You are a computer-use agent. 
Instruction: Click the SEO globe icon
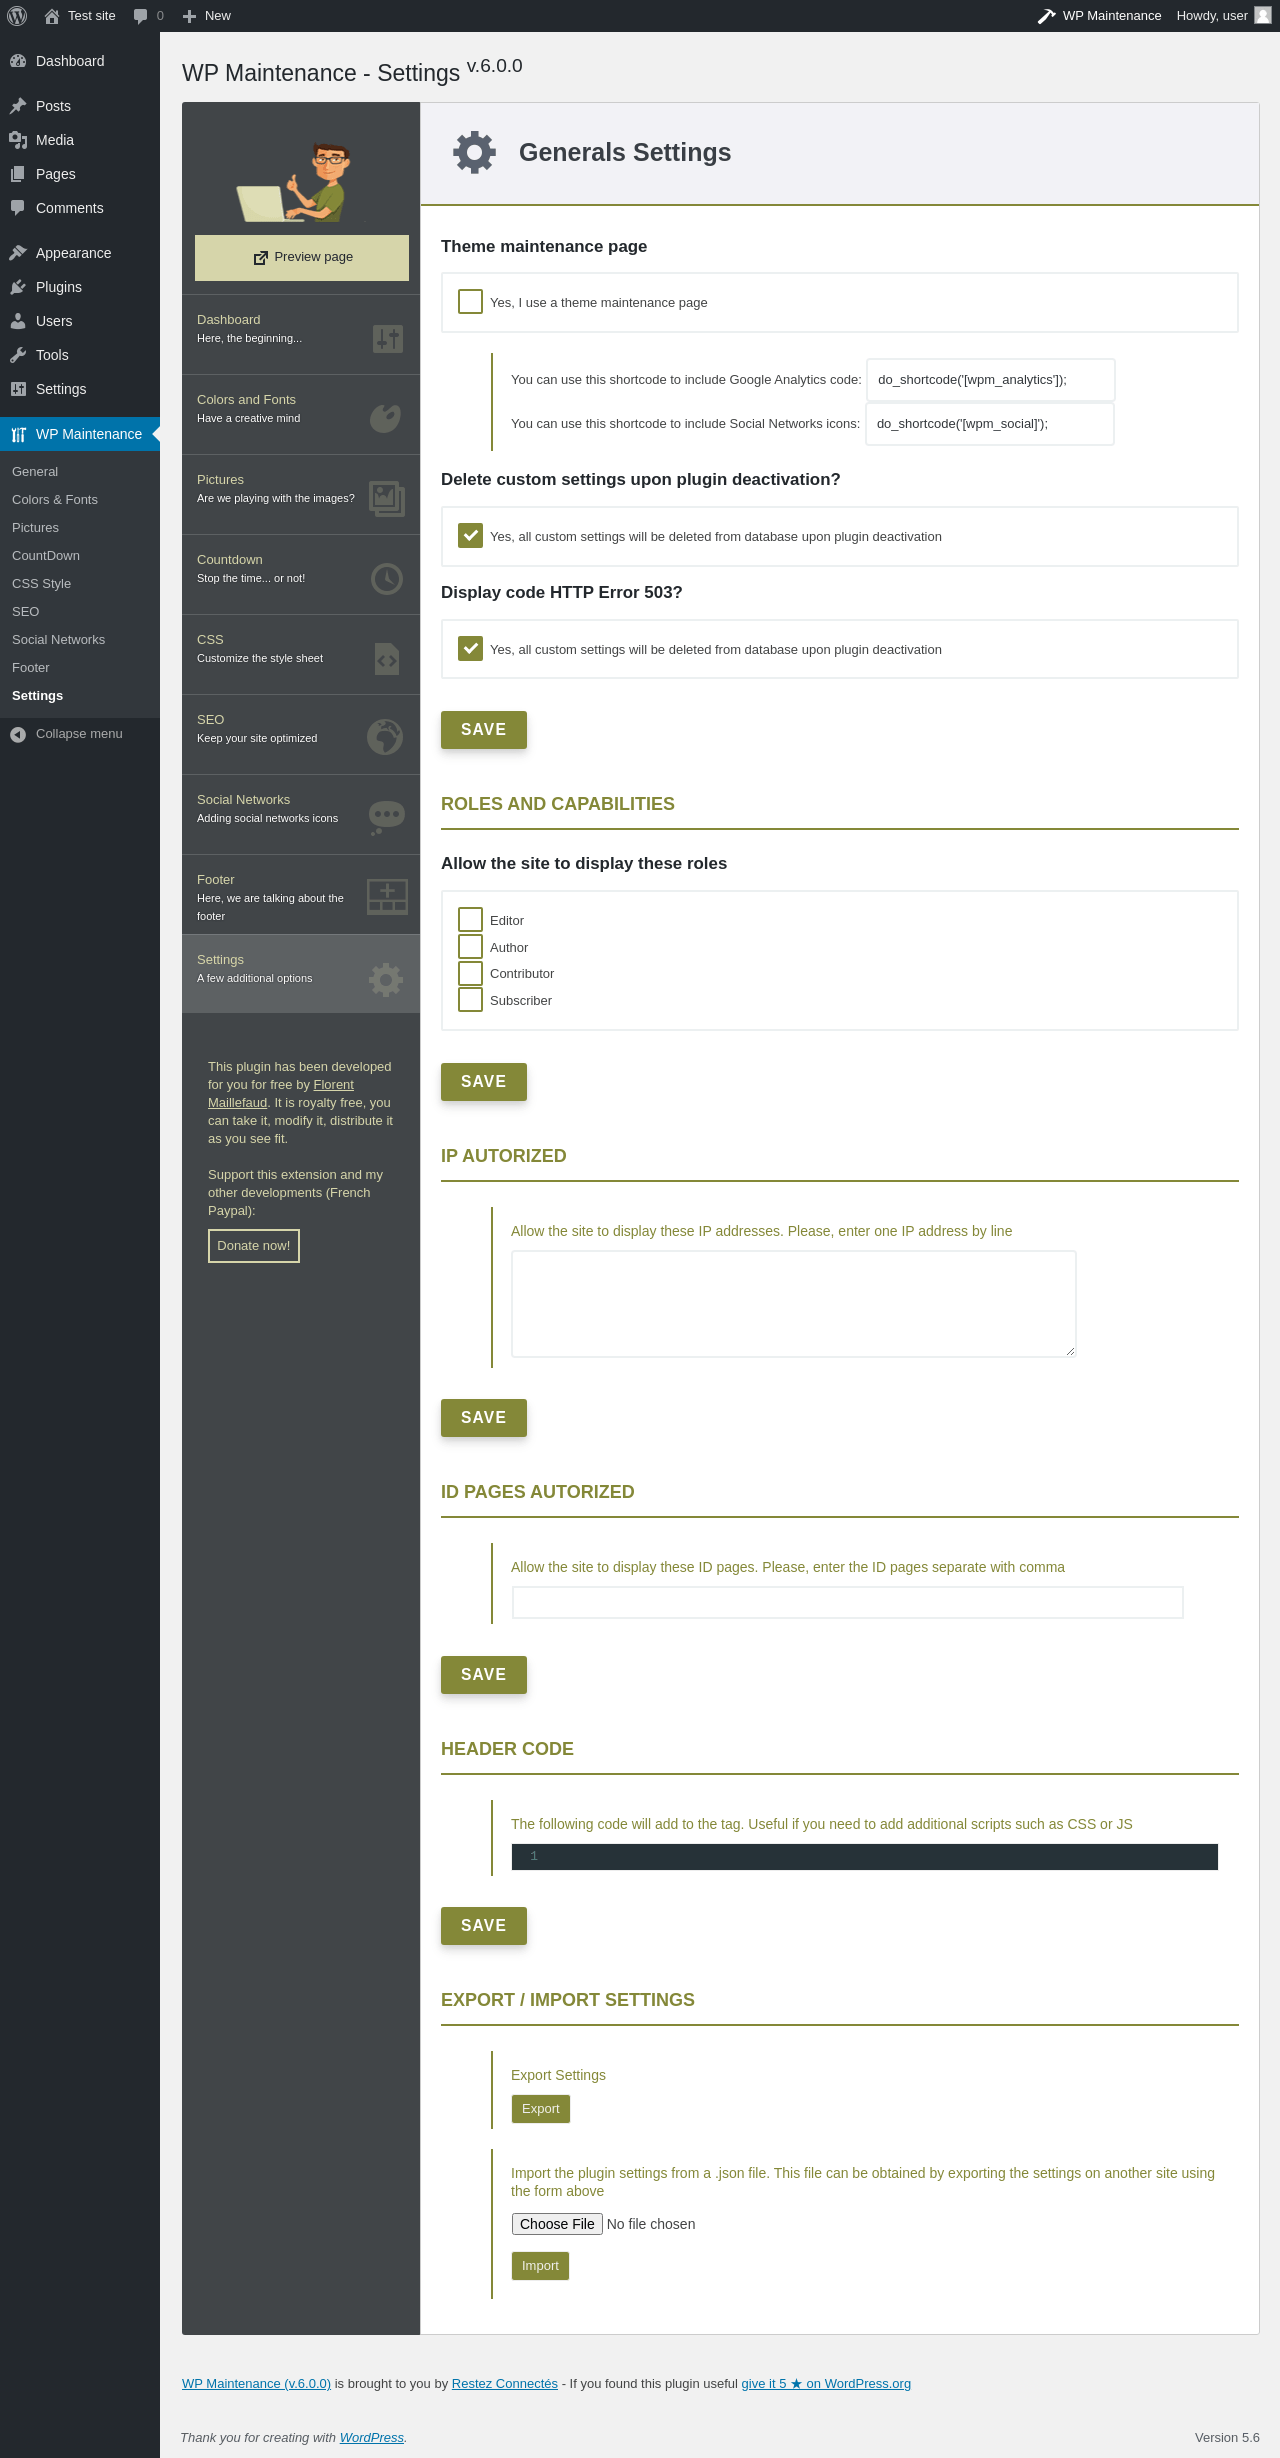pos(385,737)
